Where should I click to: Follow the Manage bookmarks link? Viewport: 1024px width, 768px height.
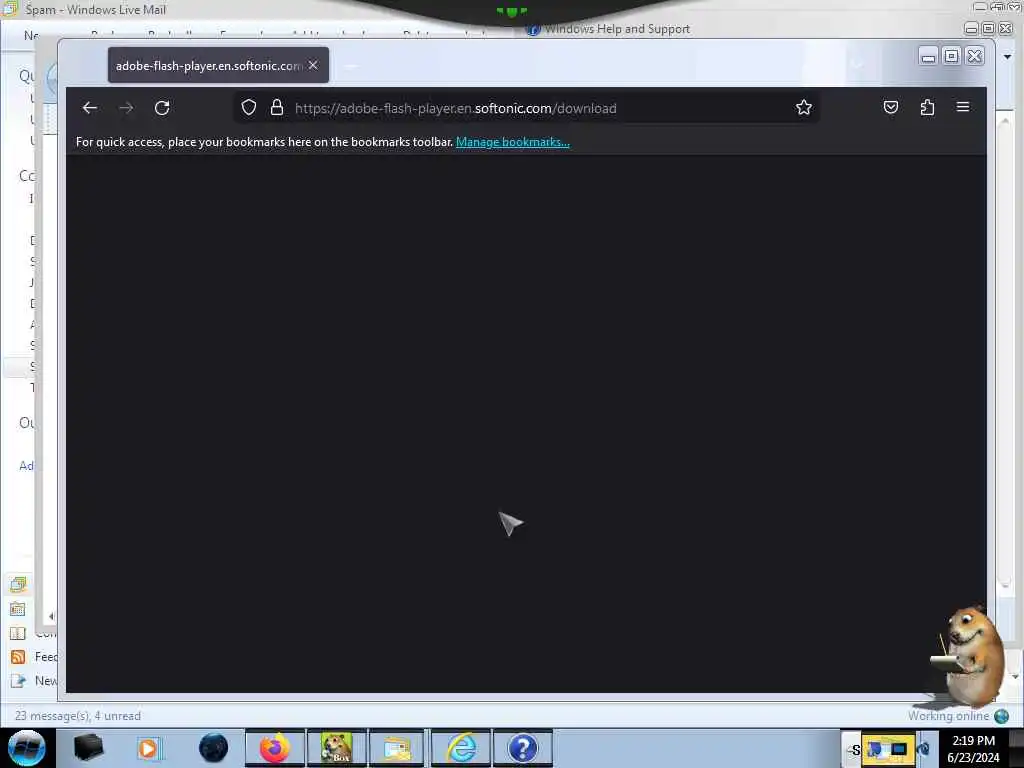[513, 142]
